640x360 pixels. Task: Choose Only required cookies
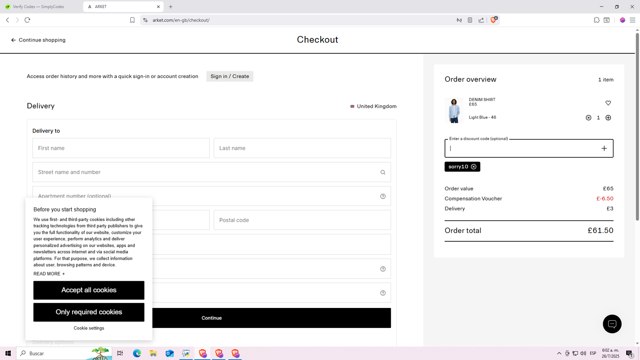click(x=89, y=312)
